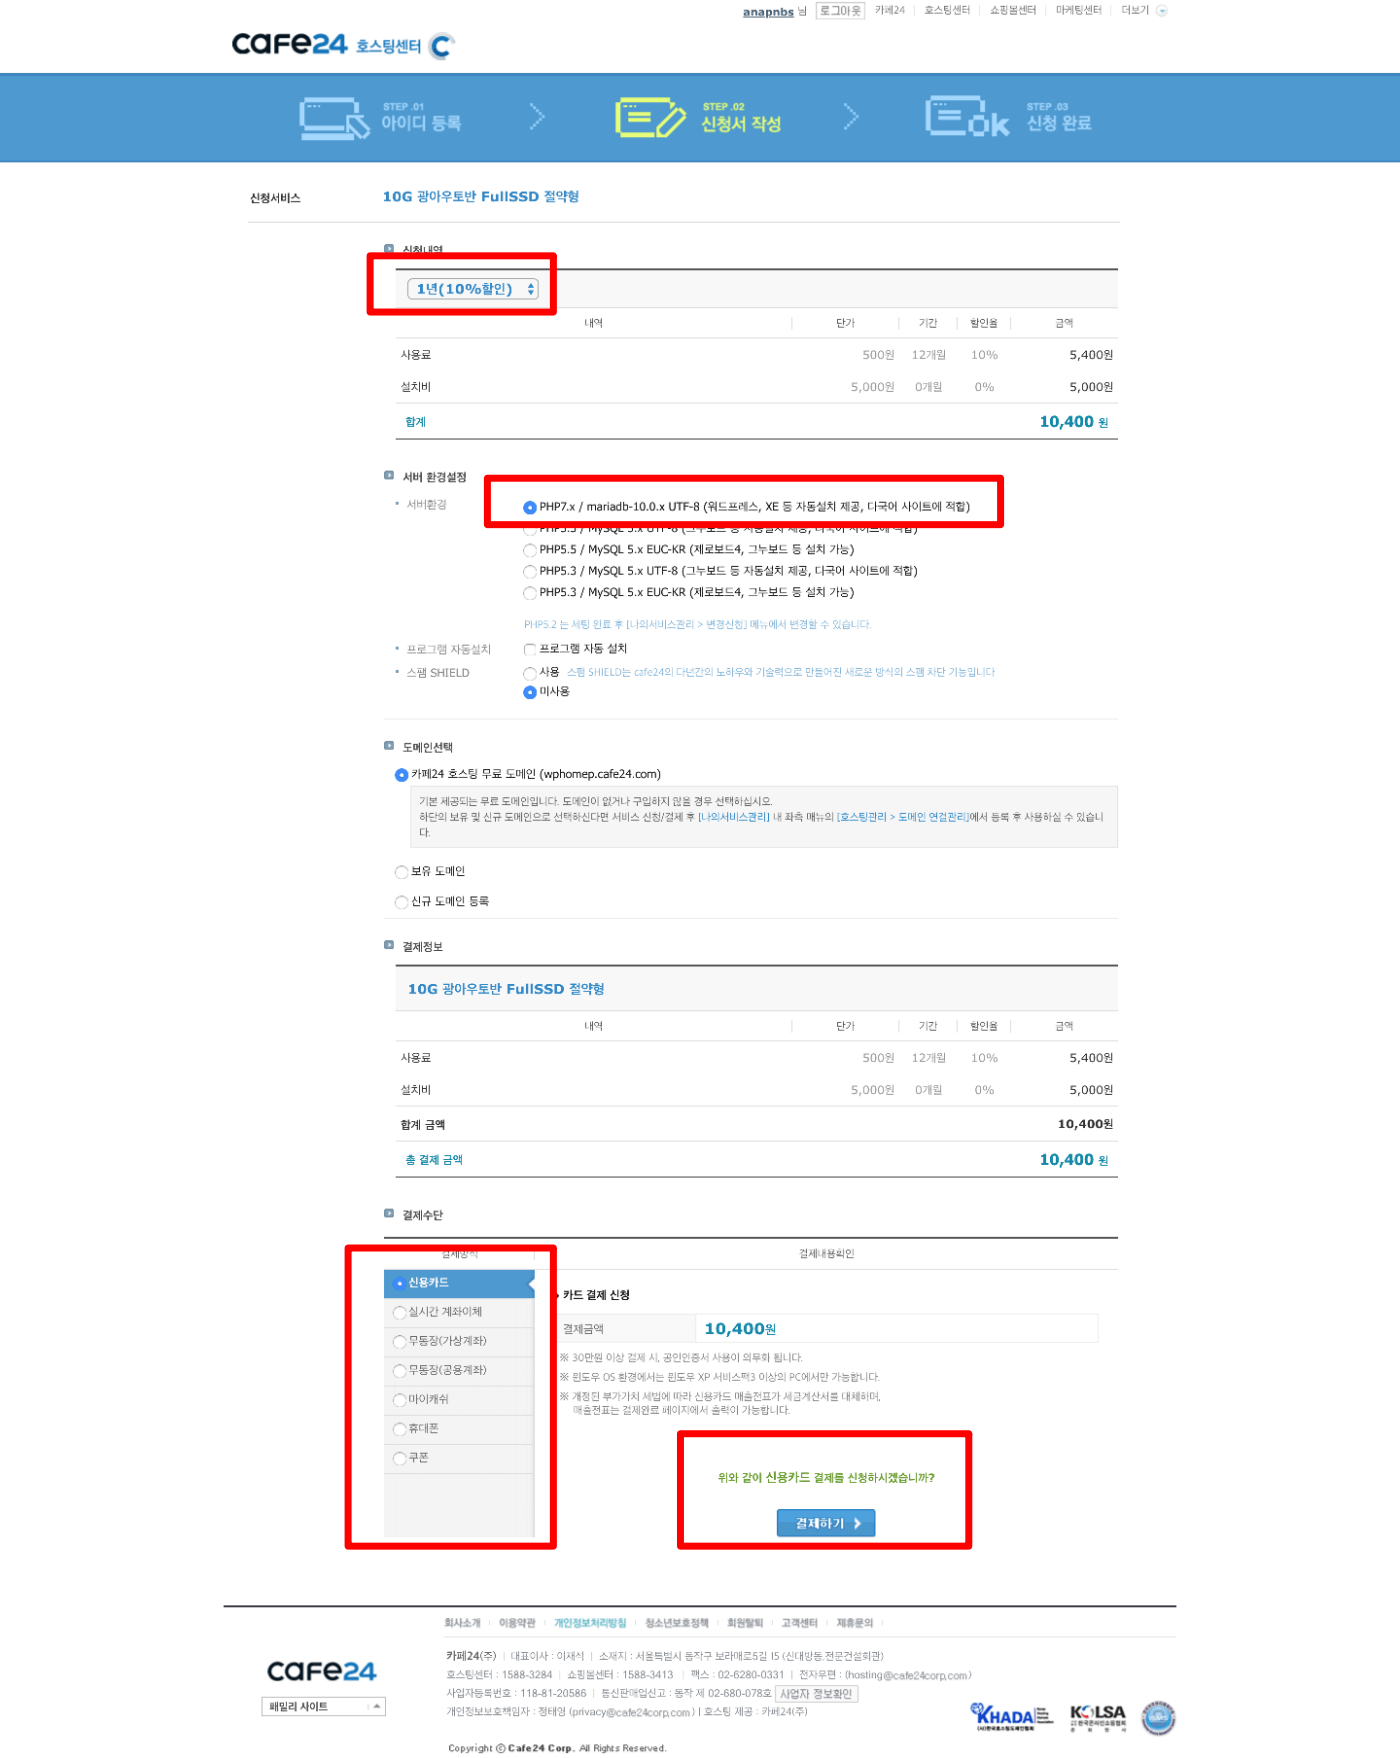This screenshot has height=1758, width=1400.
Task: Click the '총 결제 금액' label
Action: coord(434,1160)
